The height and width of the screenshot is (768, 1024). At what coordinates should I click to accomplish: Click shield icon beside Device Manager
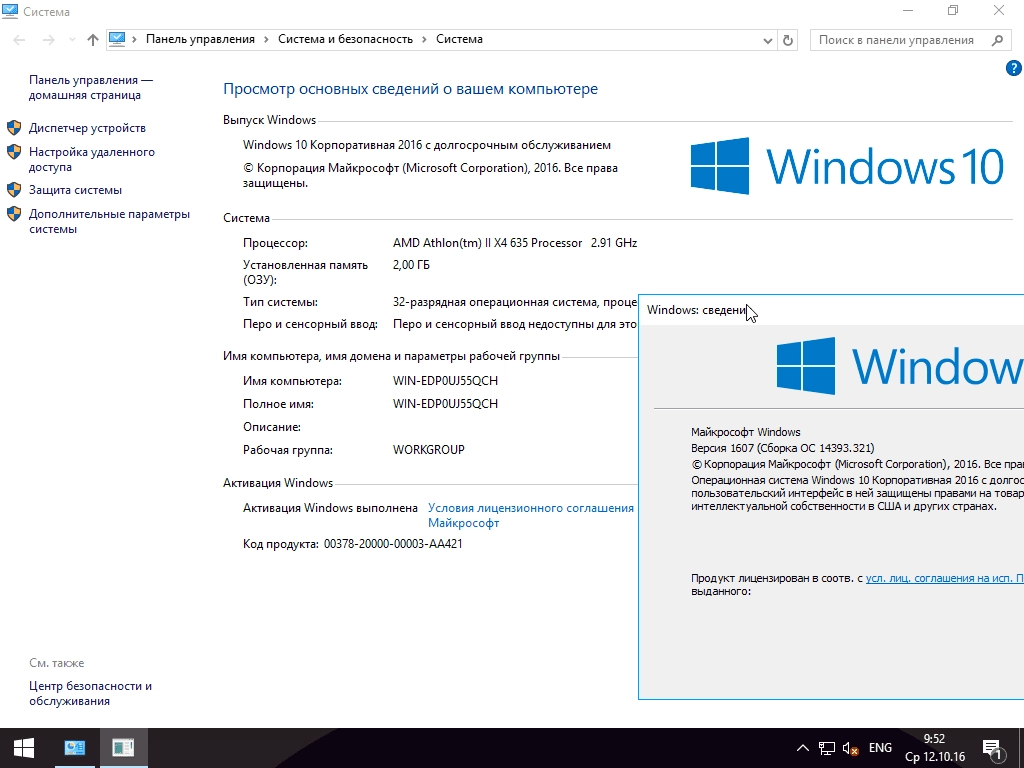pos(14,127)
